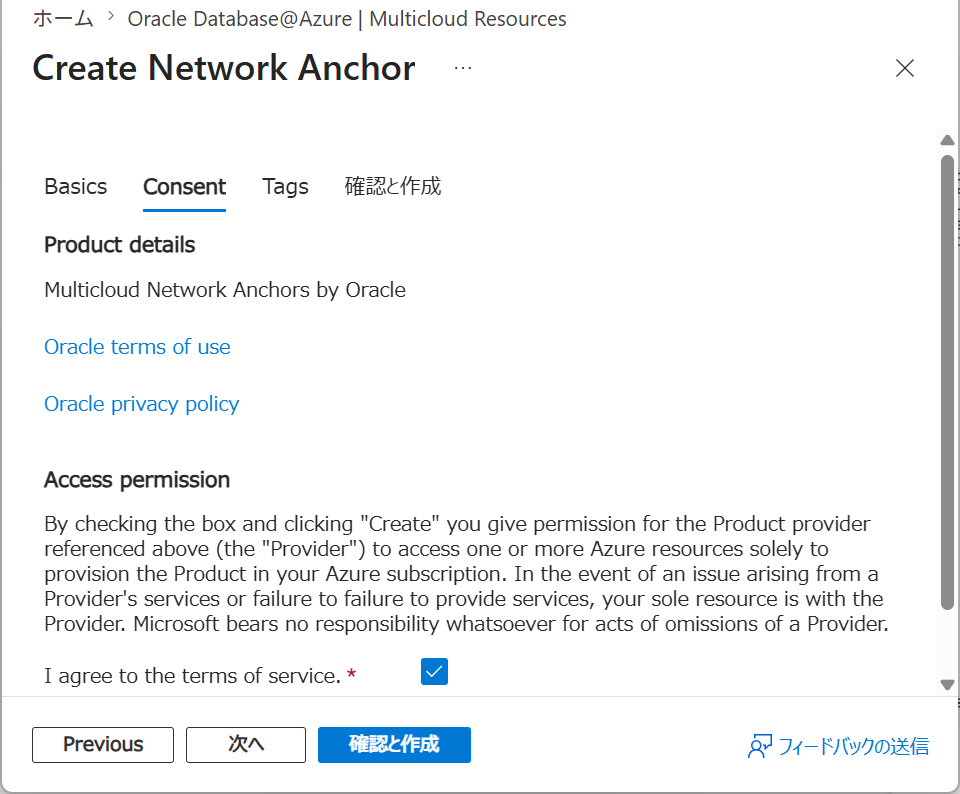Click the vertical scrollbar thumb
This screenshot has height=794, width=960.
coord(947,382)
